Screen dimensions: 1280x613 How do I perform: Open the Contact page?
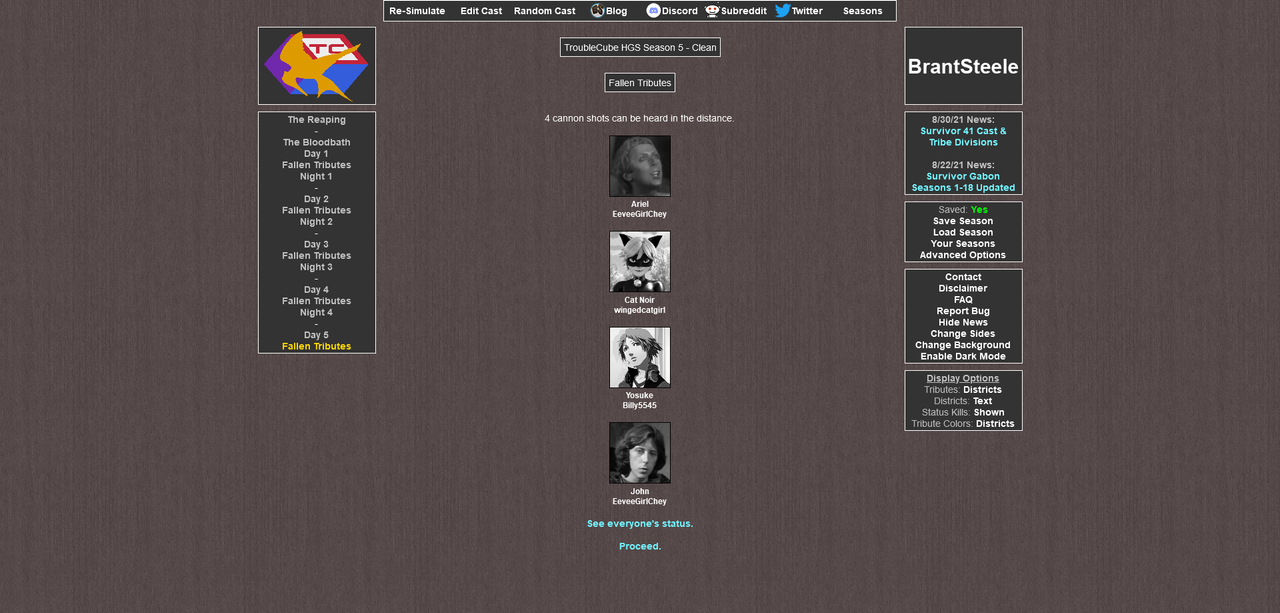click(963, 277)
